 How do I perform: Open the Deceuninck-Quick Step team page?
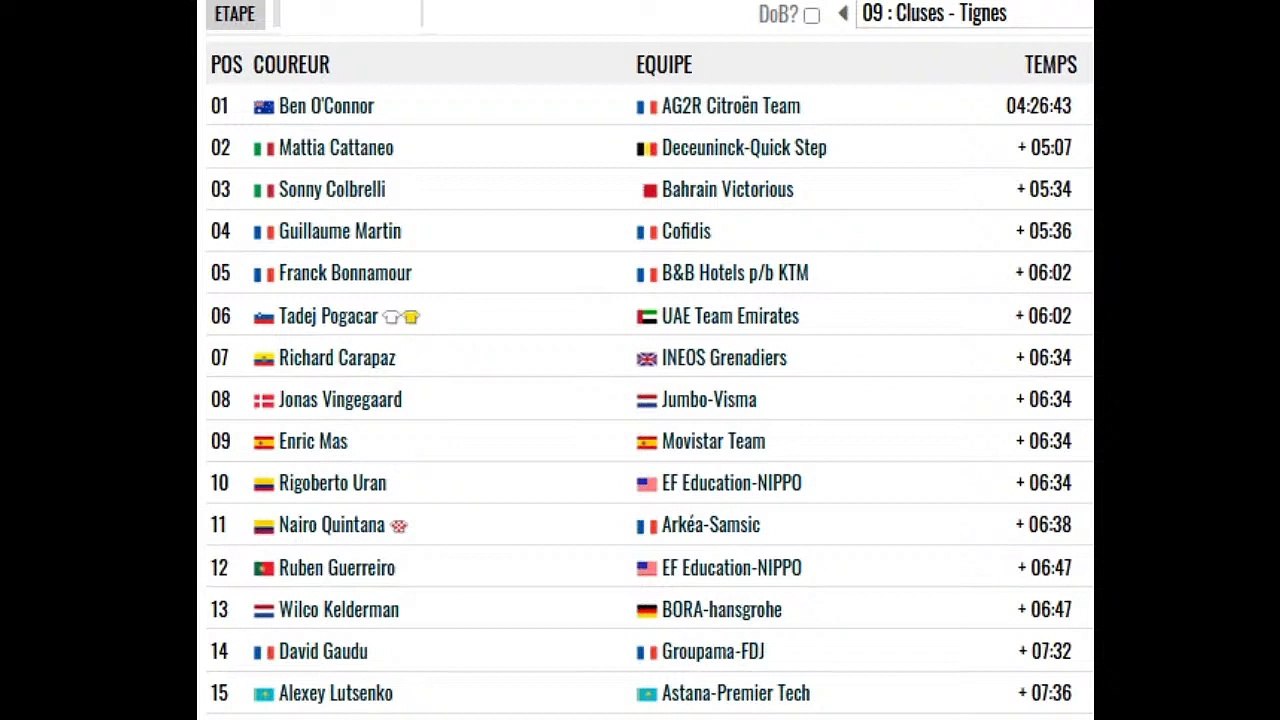click(x=744, y=148)
